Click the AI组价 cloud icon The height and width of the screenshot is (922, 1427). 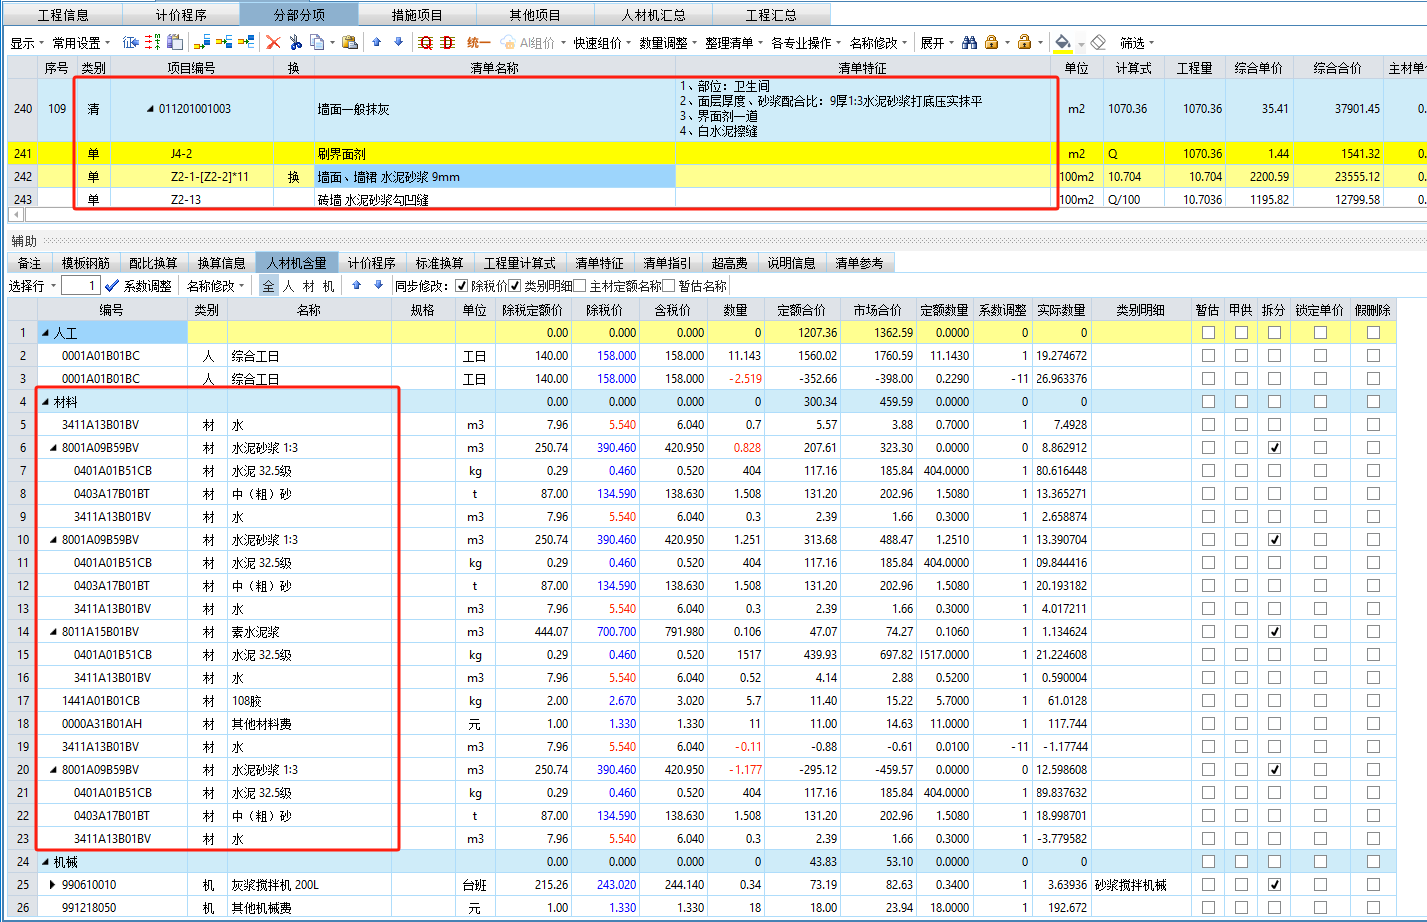click(508, 42)
